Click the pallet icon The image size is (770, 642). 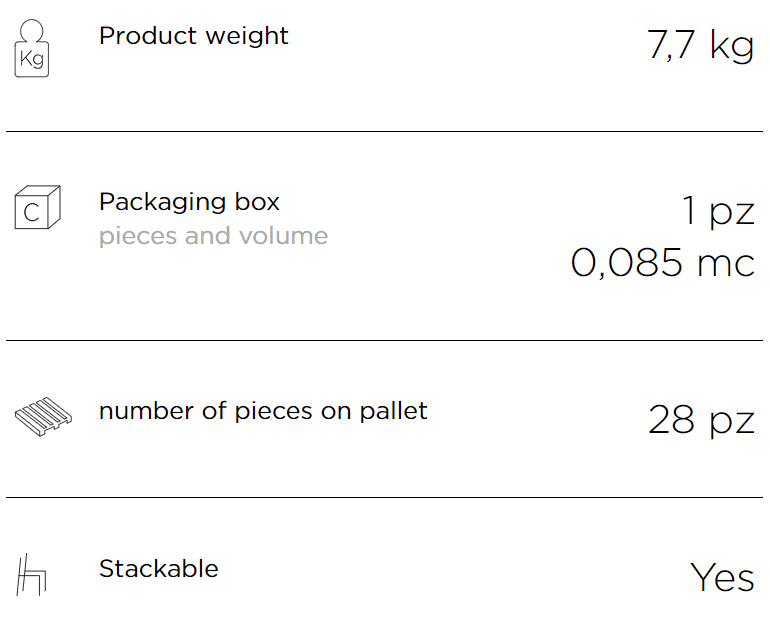[43, 417]
